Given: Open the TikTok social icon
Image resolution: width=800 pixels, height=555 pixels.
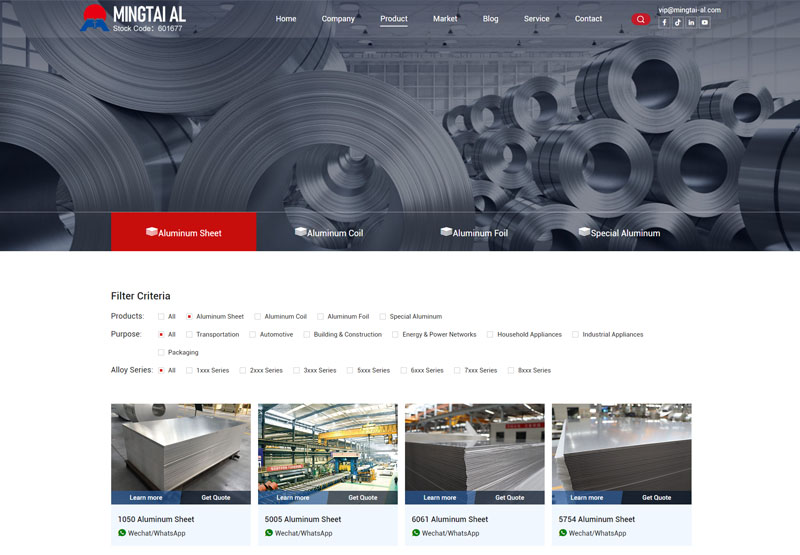Looking at the screenshot, I should coord(677,23).
